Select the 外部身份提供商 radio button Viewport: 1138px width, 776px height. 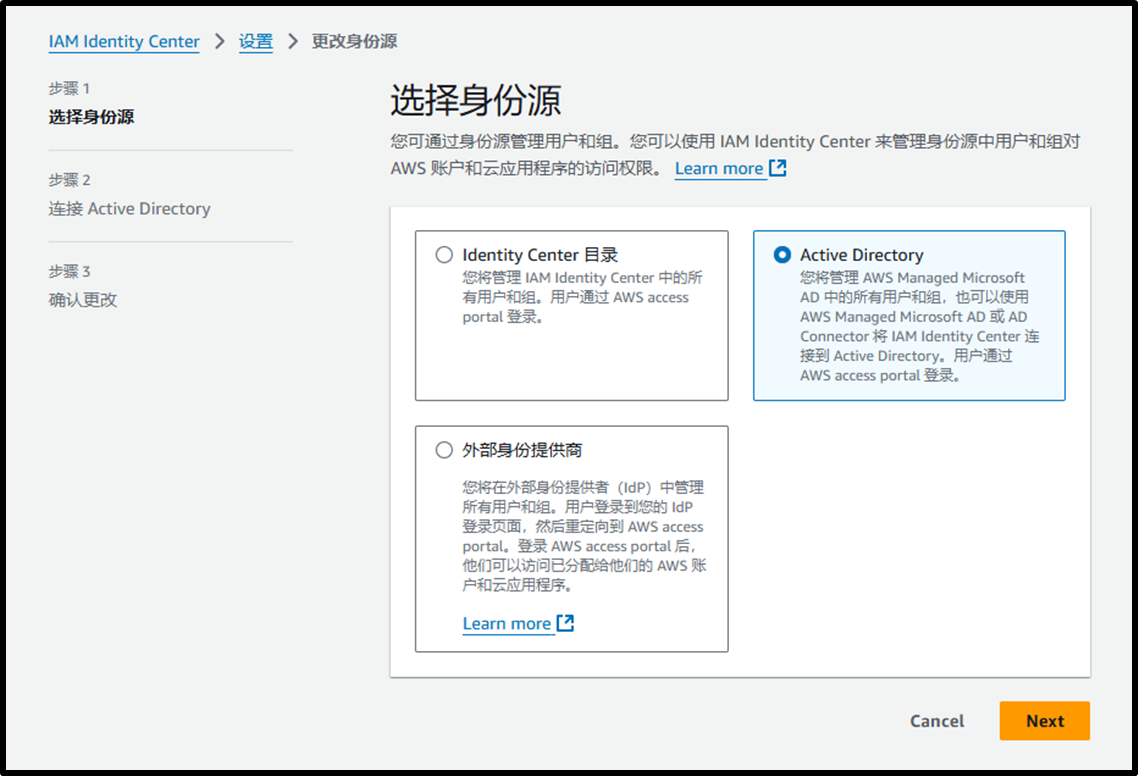444,450
